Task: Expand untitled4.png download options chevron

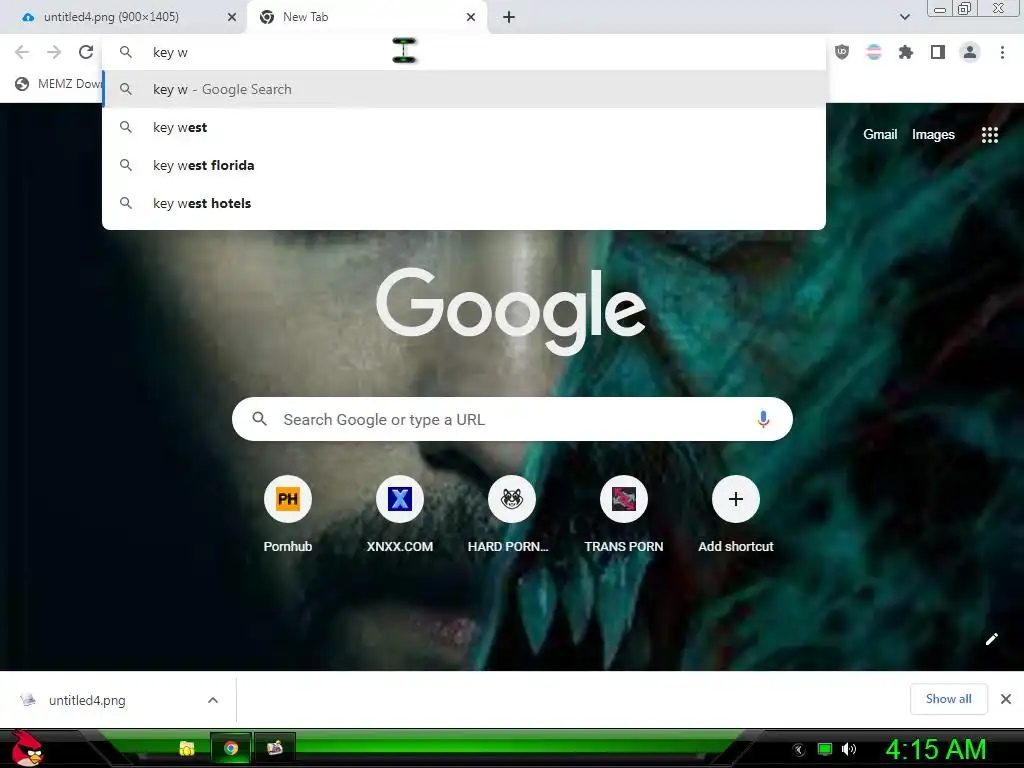Action: pos(213,700)
